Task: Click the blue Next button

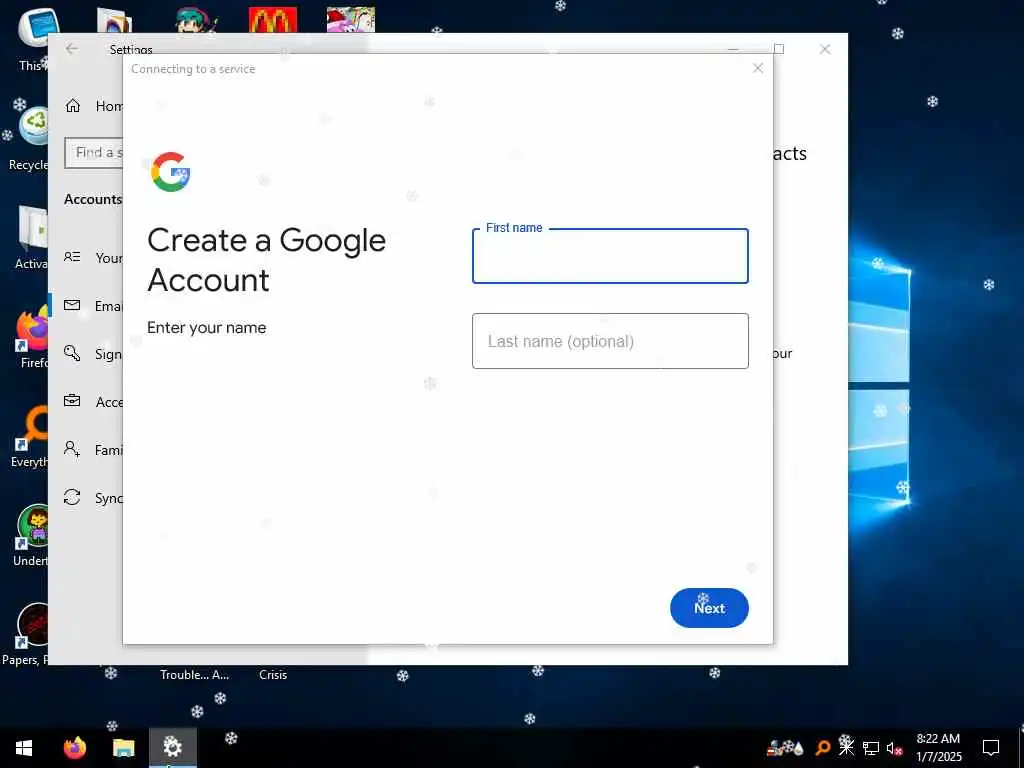Action: [709, 608]
